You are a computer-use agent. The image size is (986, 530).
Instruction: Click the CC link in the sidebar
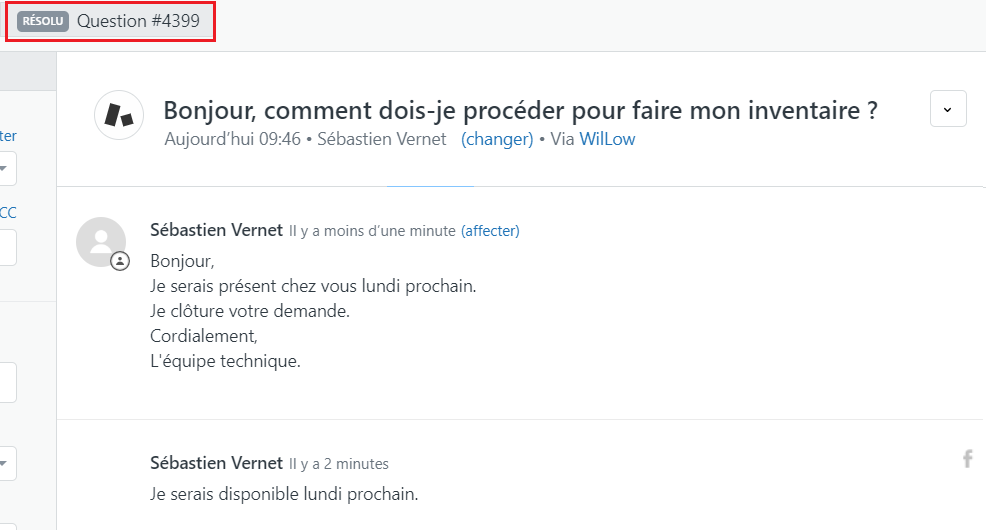pyautogui.click(x=8, y=213)
